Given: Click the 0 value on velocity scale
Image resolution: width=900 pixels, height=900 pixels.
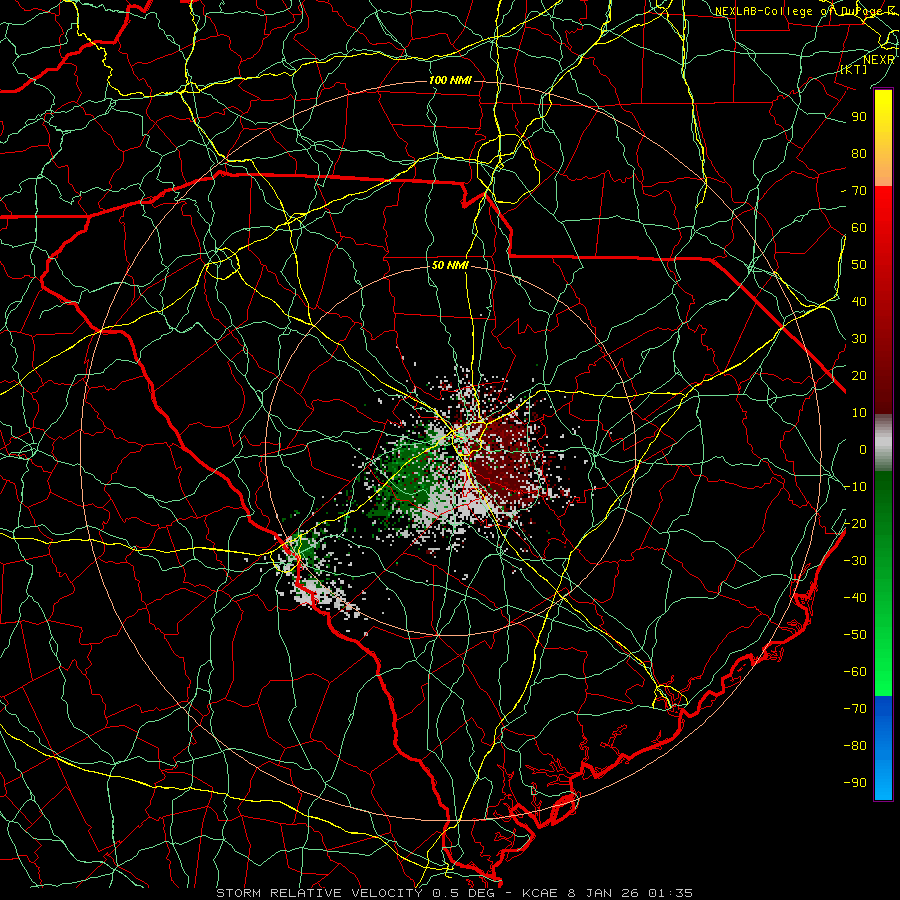Looking at the screenshot, I should click(863, 450).
